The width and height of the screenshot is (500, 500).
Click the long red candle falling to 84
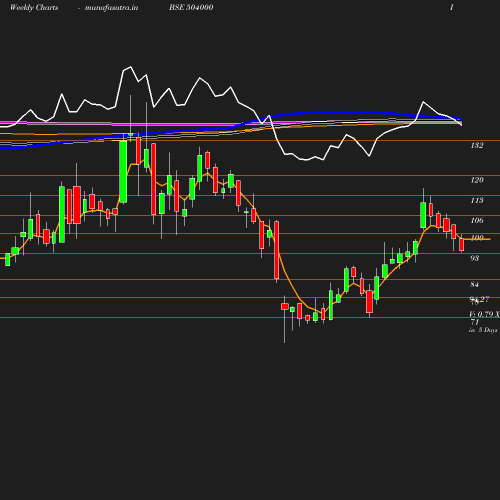pyautogui.click(x=276, y=250)
